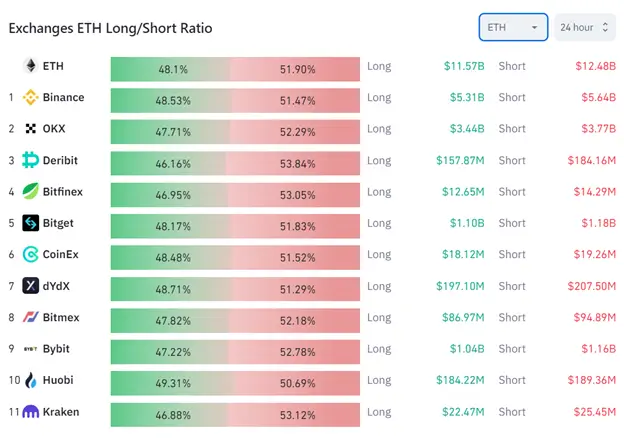The width and height of the screenshot is (624, 438).
Task: Click the Kraken exchange logo
Action: point(30,412)
